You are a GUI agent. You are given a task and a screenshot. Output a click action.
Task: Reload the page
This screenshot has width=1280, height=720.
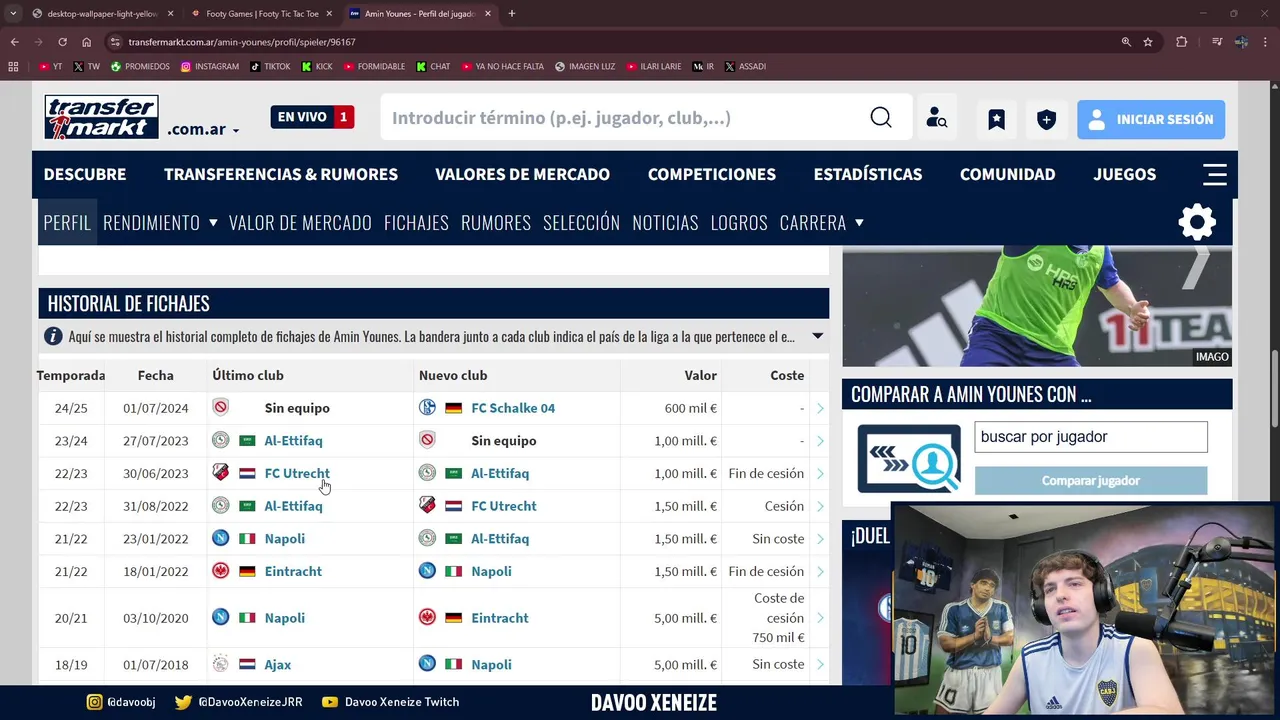pos(62,42)
